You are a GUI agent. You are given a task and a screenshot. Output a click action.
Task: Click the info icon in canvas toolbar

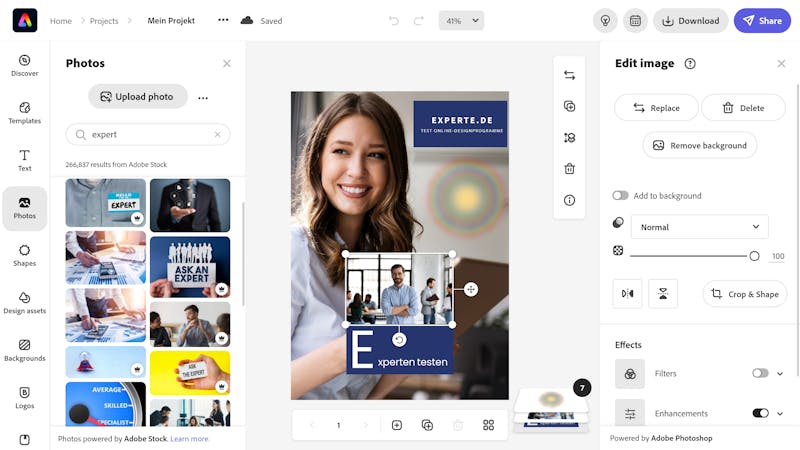(x=569, y=200)
